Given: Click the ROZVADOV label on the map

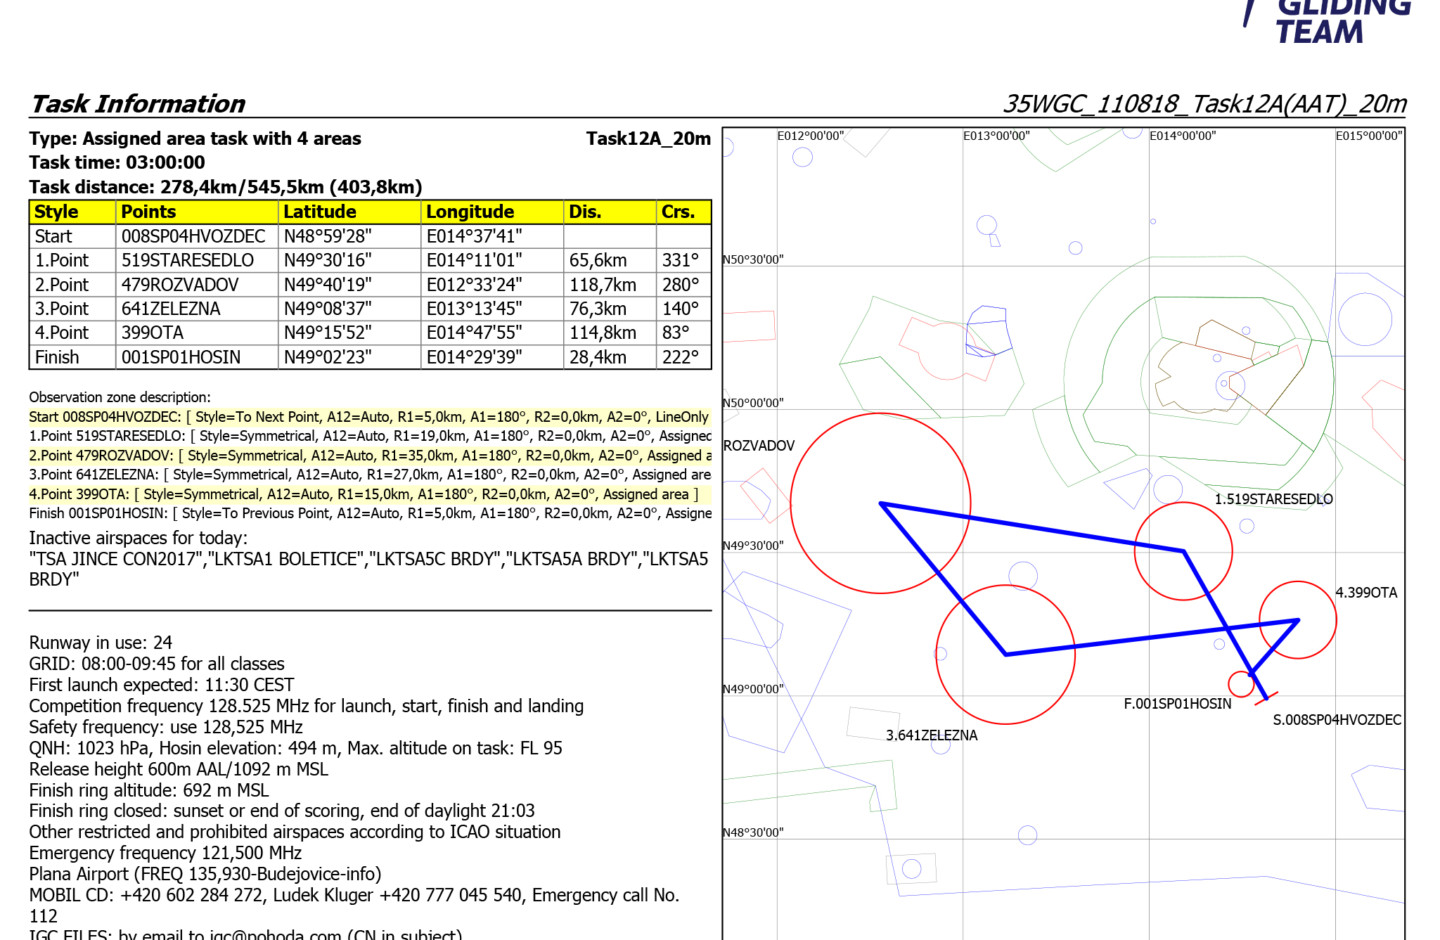Looking at the screenshot, I should click(759, 446).
